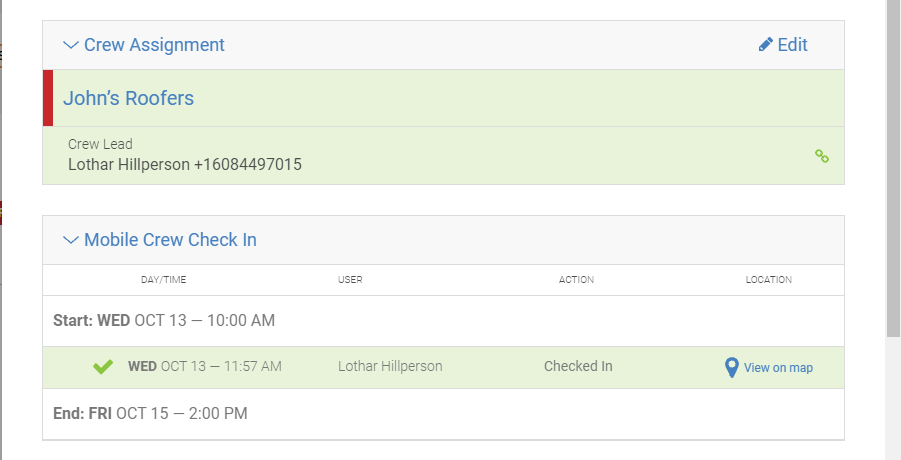Select the USER column header

coord(350,280)
